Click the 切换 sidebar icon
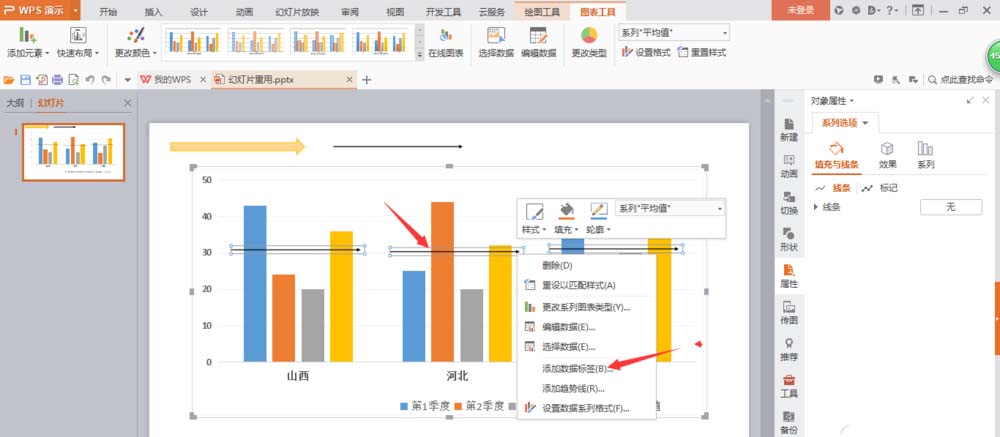This screenshot has width=1000, height=437. pyautogui.click(x=789, y=203)
